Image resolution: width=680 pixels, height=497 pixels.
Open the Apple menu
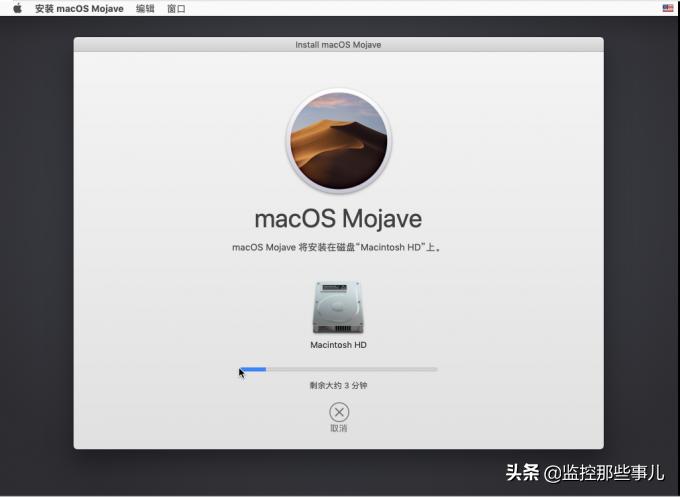pyautogui.click(x=17, y=8)
